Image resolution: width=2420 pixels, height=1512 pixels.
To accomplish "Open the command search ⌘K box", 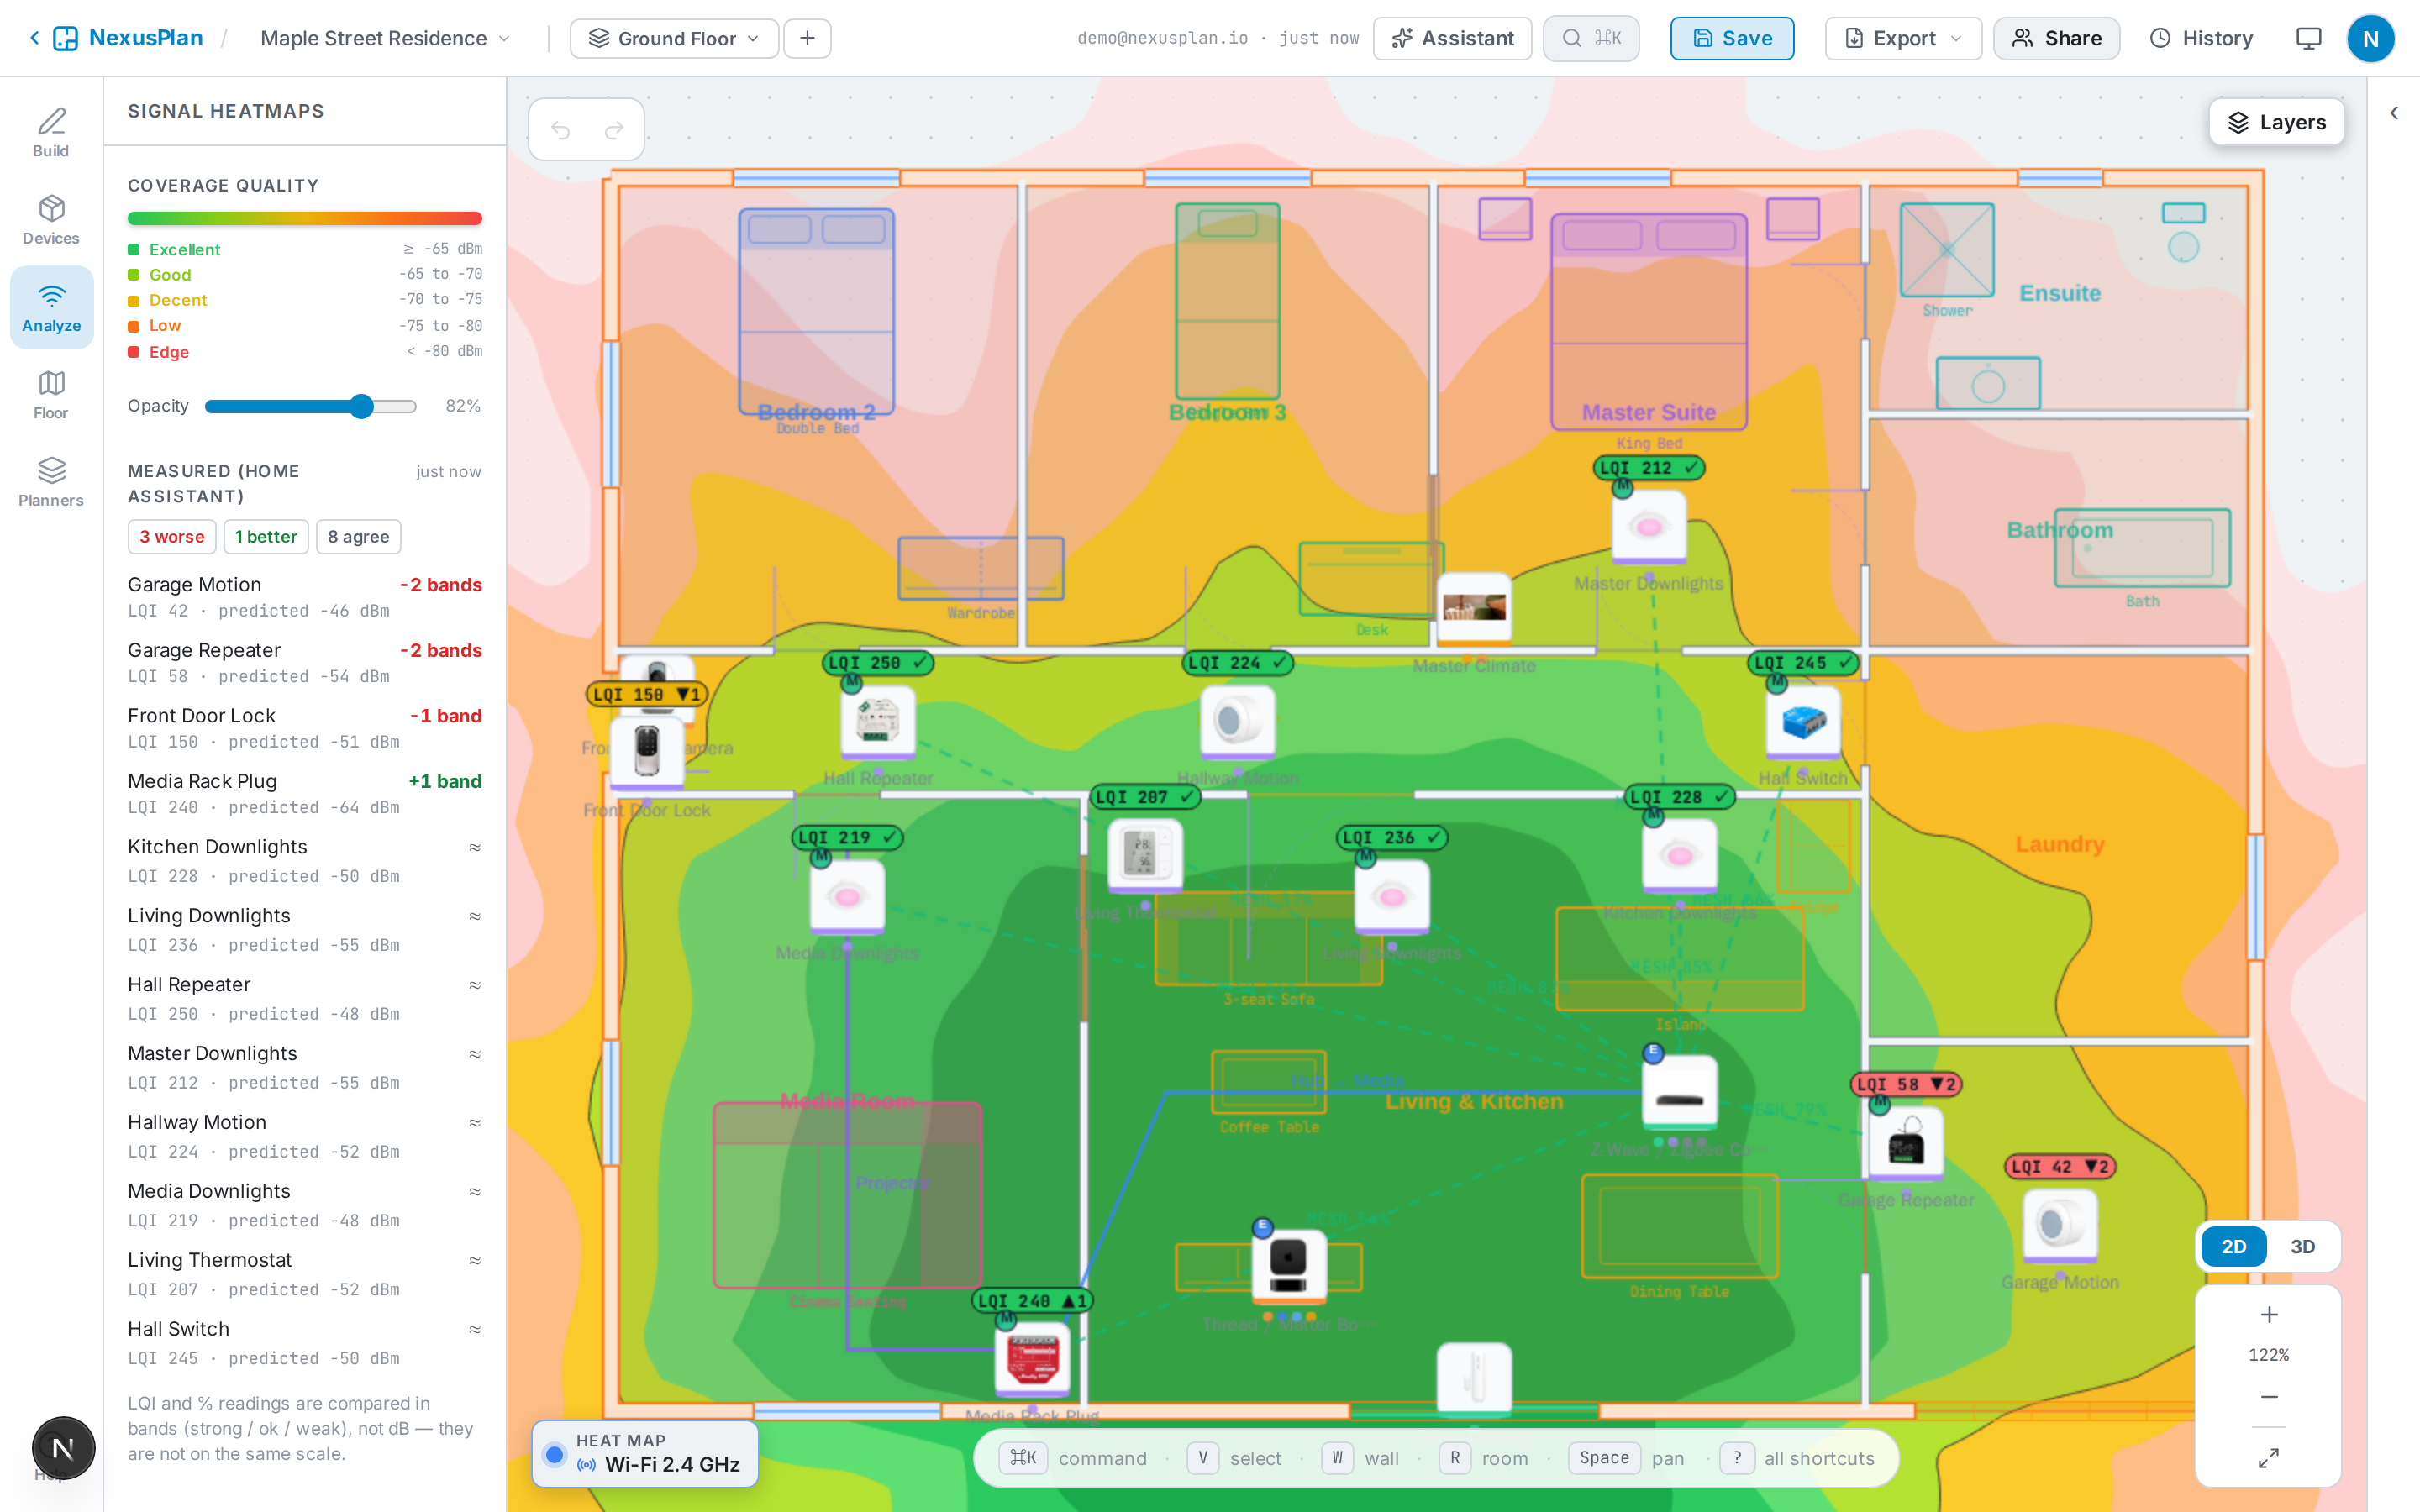I will pyautogui.click(x=1591, y=38).
